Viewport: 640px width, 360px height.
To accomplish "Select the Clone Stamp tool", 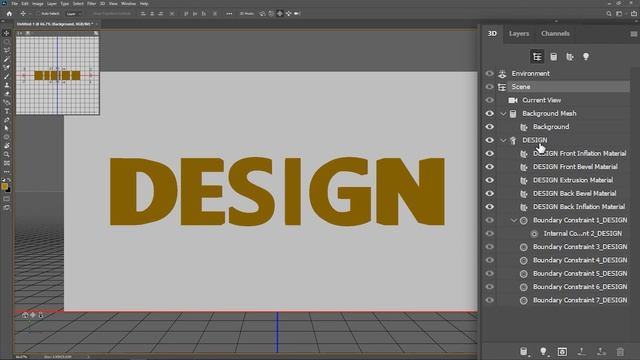I will (x=7, y=85).
